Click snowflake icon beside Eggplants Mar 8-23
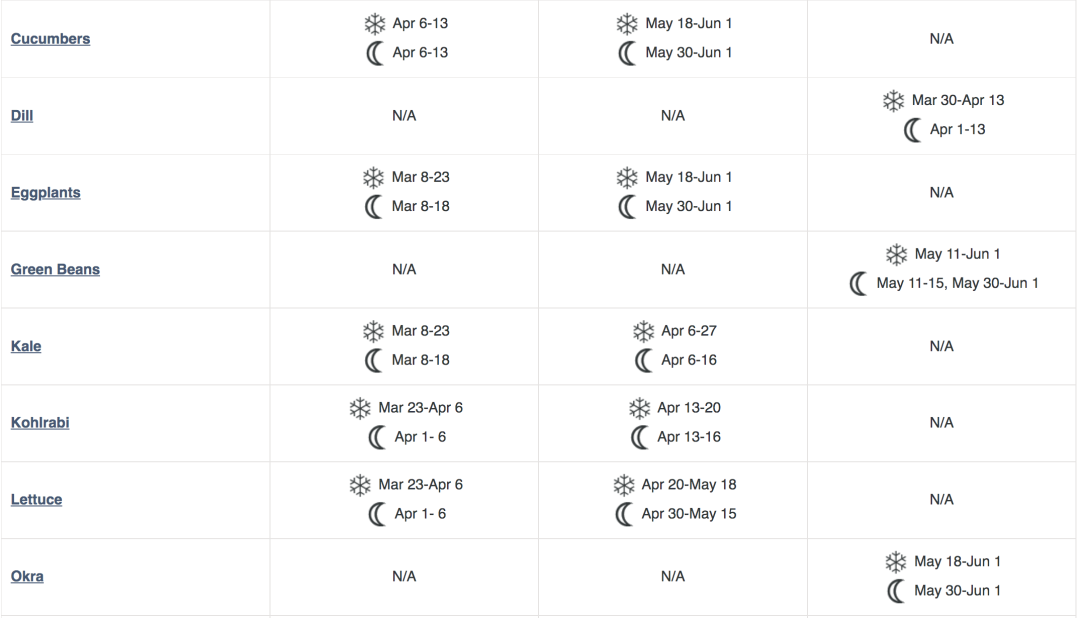The image size is (1080, 618). pos(373,178)
